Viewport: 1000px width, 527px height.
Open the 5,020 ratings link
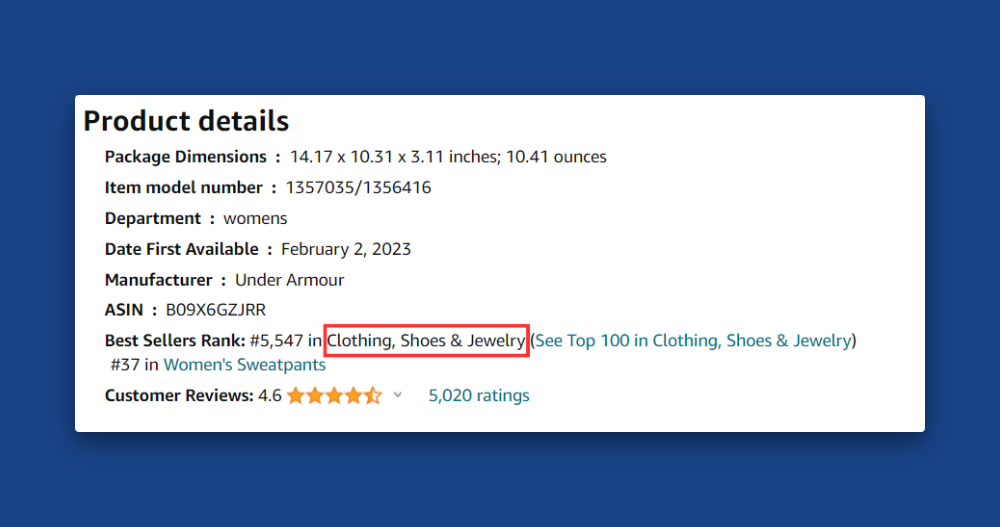(479, 395)
